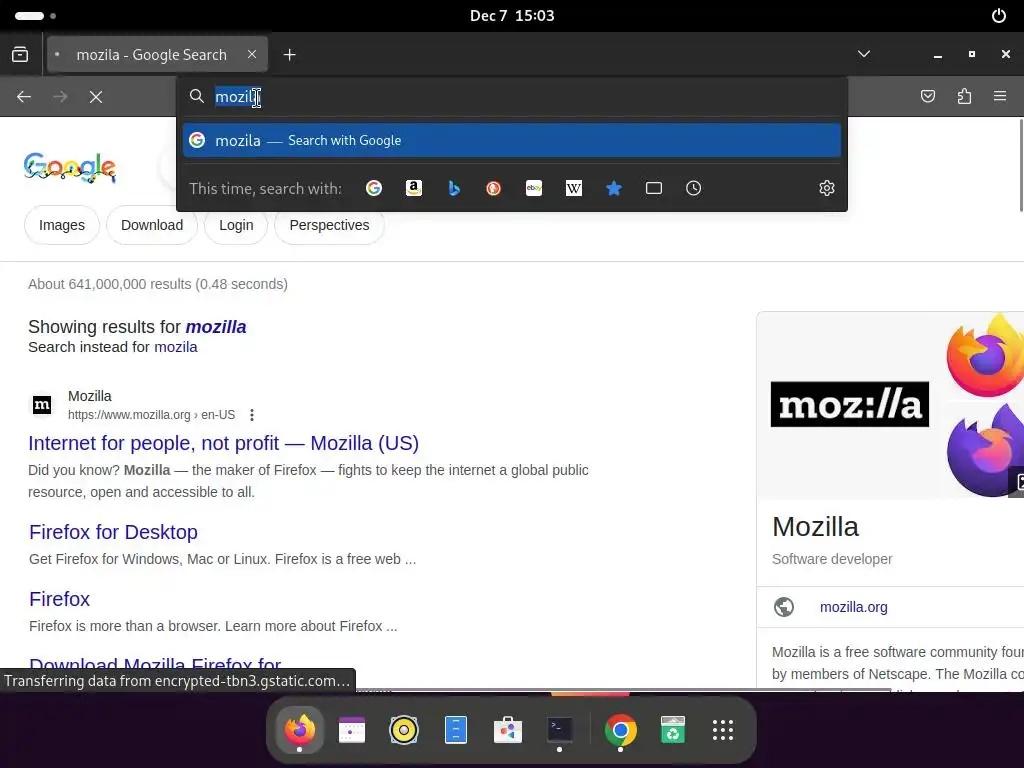Open the Software store in dock

(x=507, y=729)
